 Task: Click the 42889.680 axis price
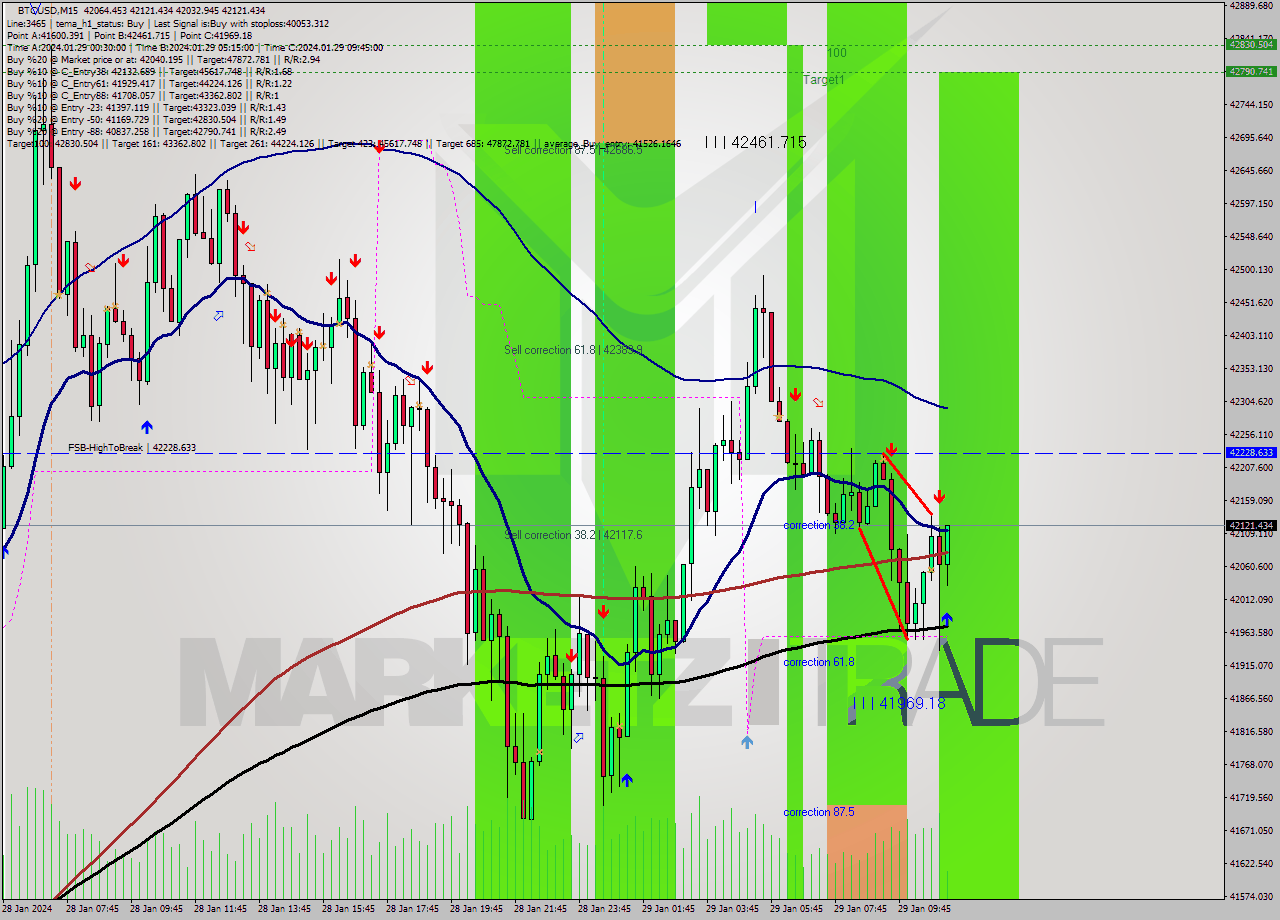[x=1251, y=5]
